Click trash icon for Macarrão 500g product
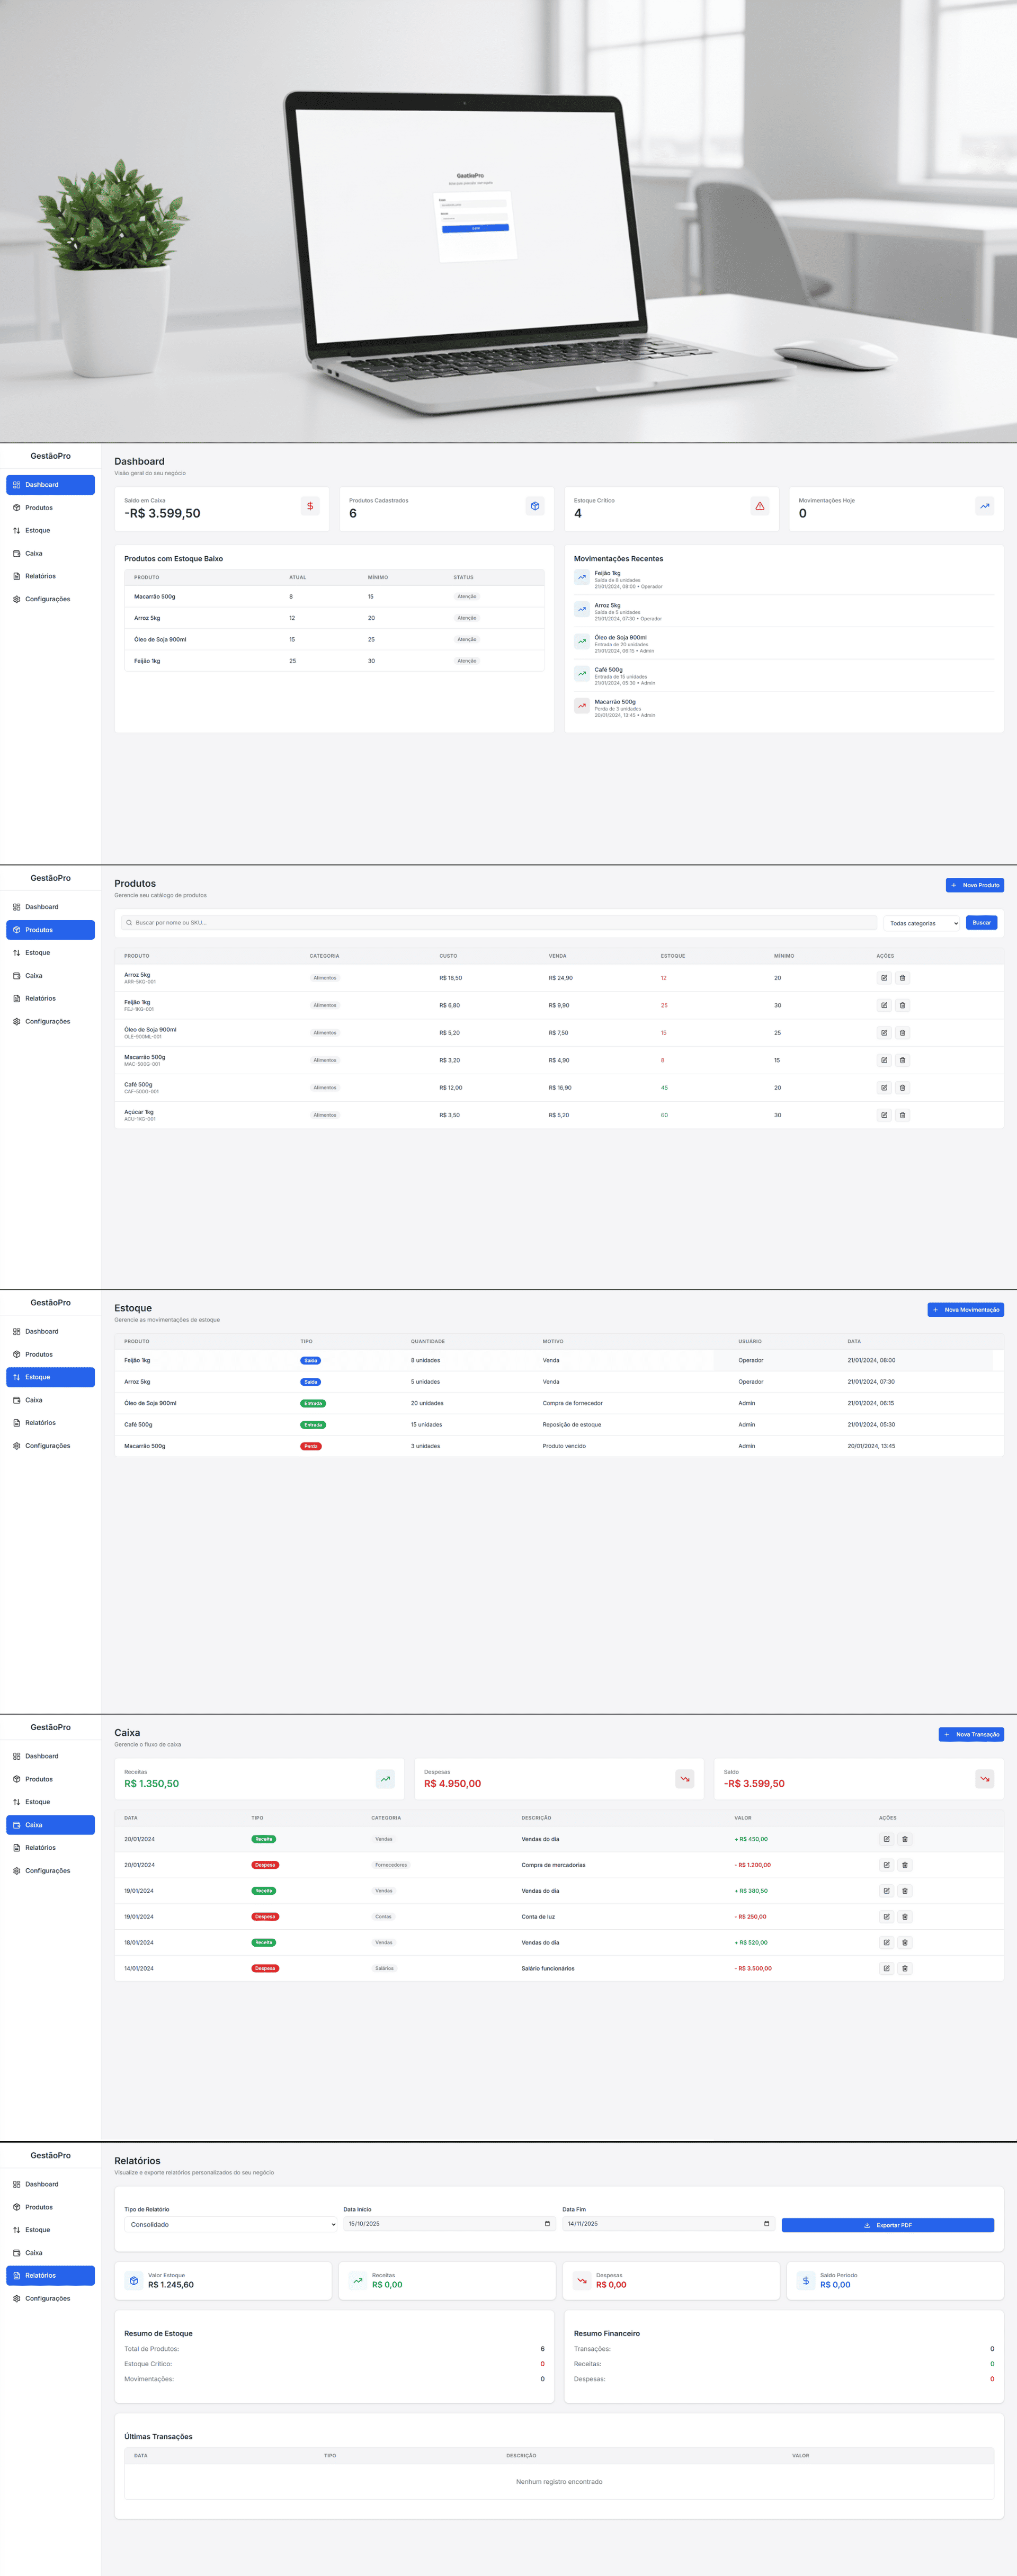This screenshot has height=2576, width=1017. [x=902, y=1060]
